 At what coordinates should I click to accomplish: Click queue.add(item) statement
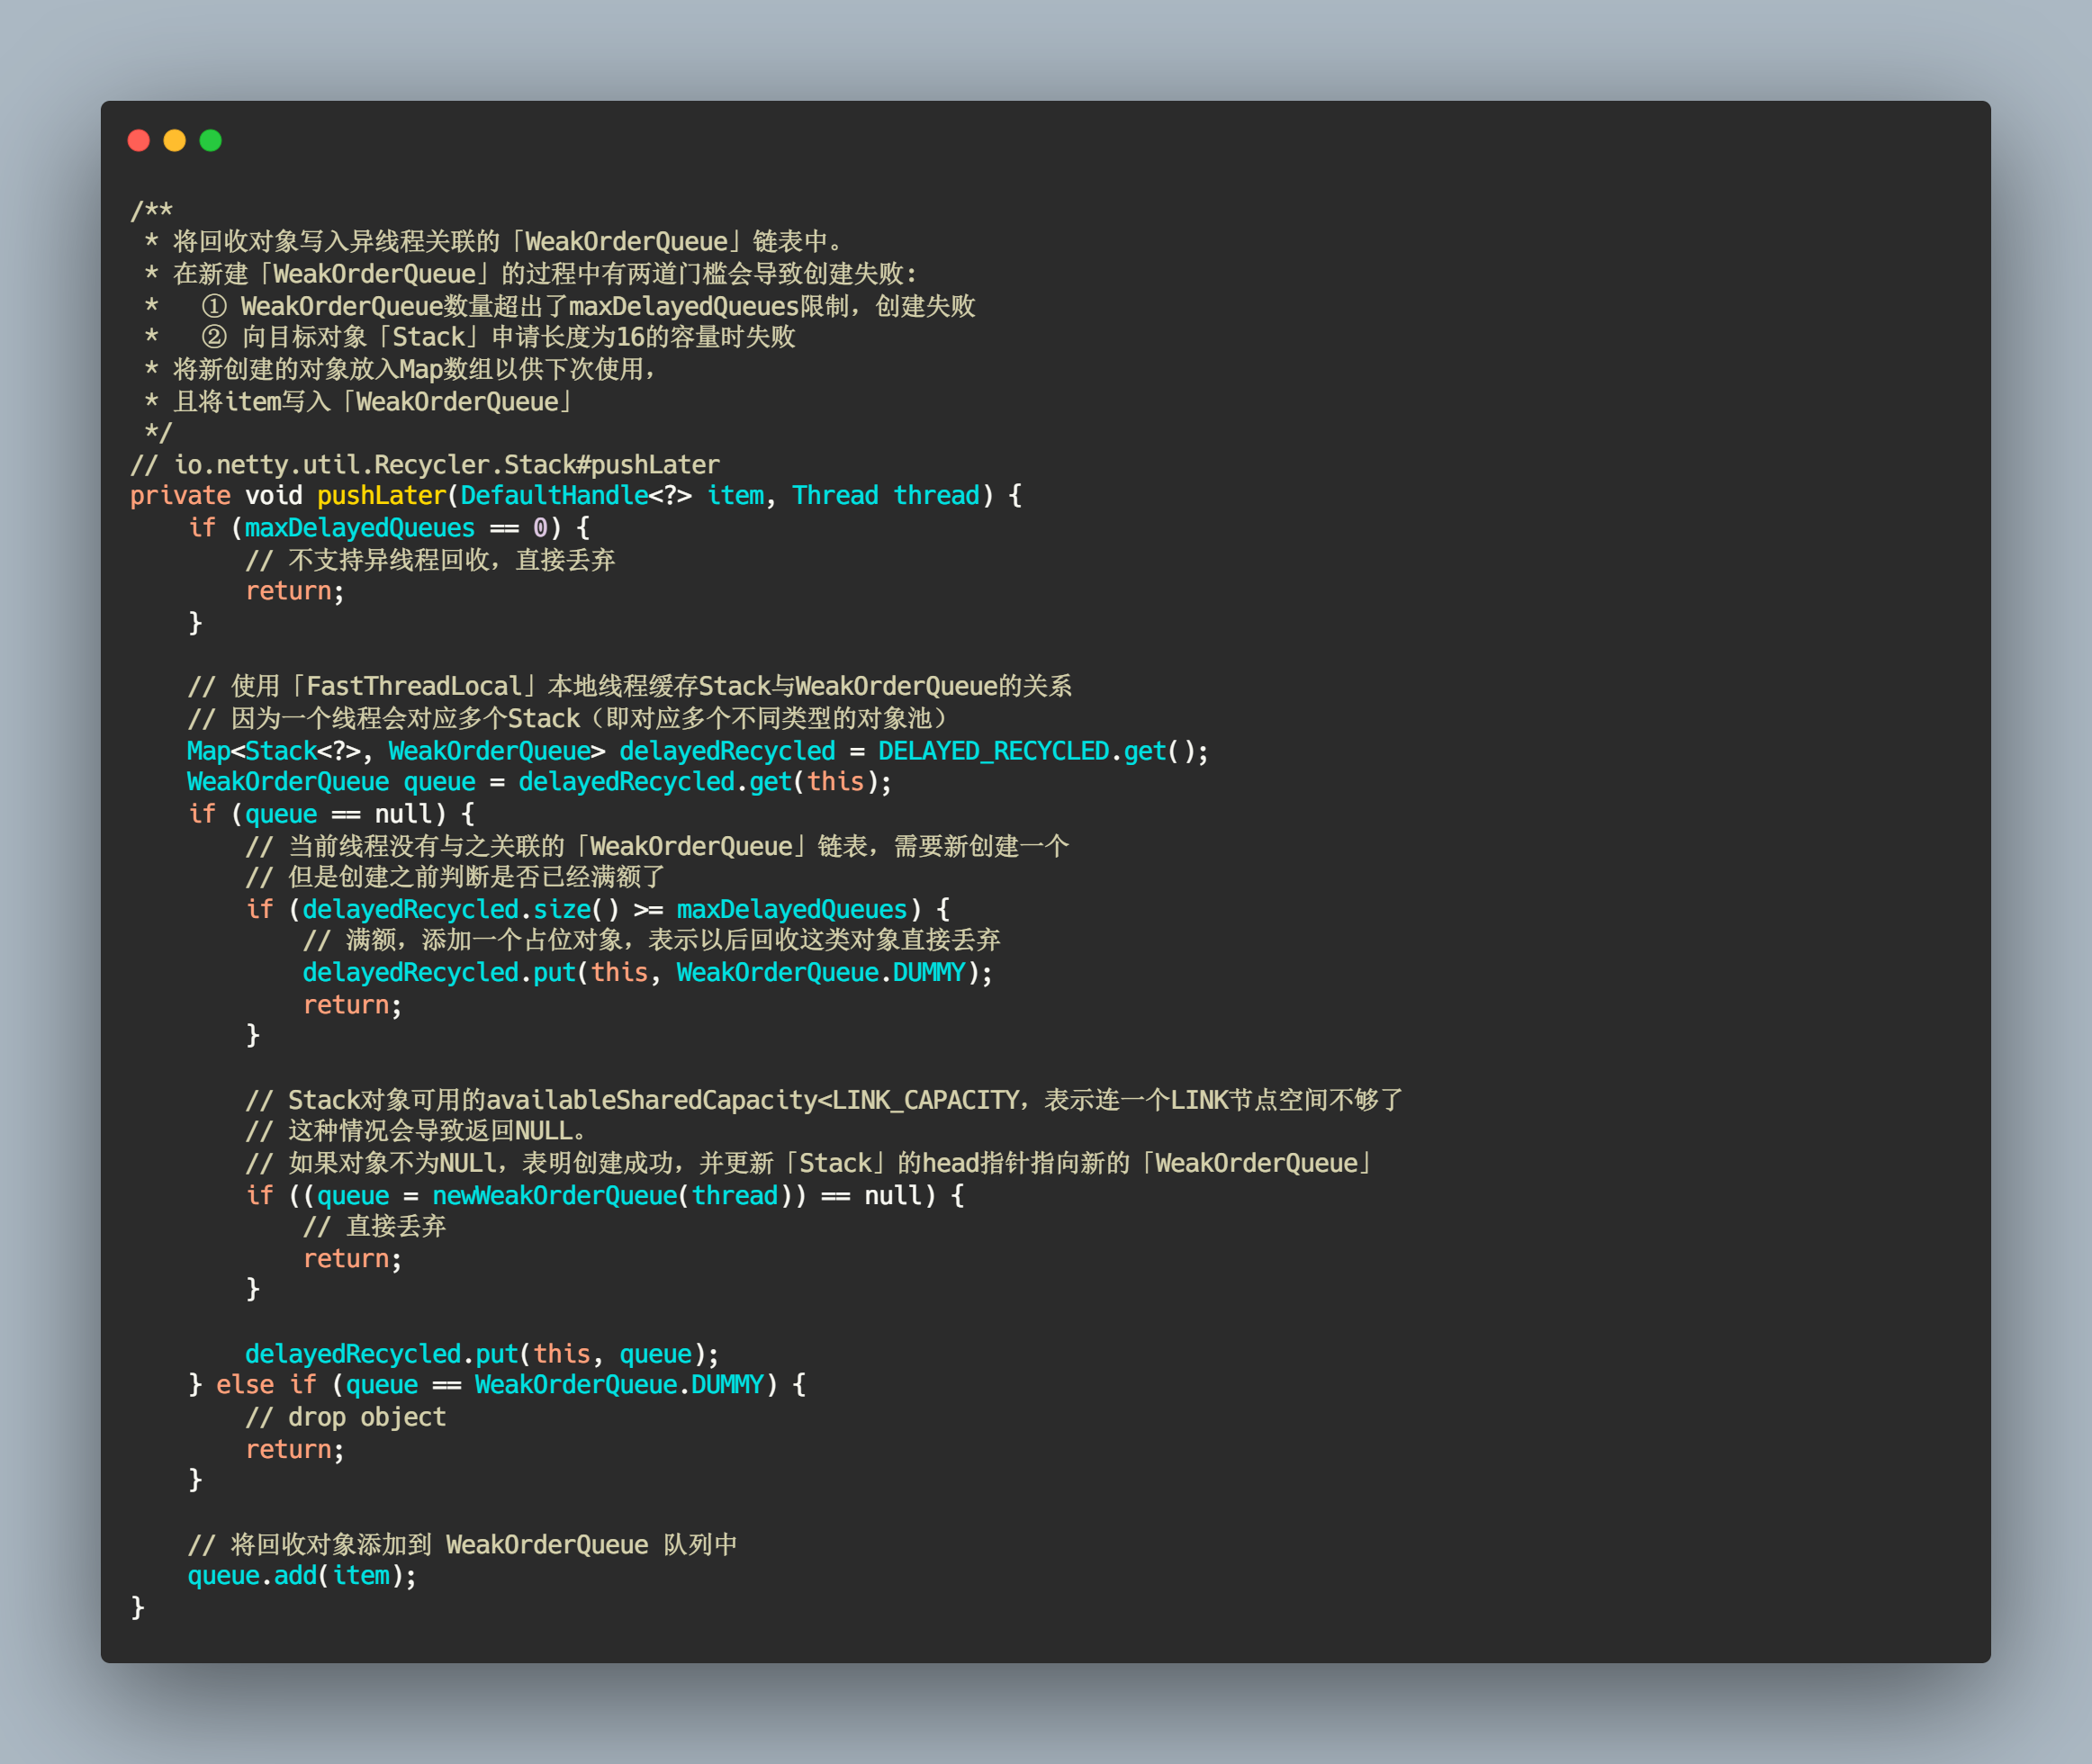coord(302,1576)
